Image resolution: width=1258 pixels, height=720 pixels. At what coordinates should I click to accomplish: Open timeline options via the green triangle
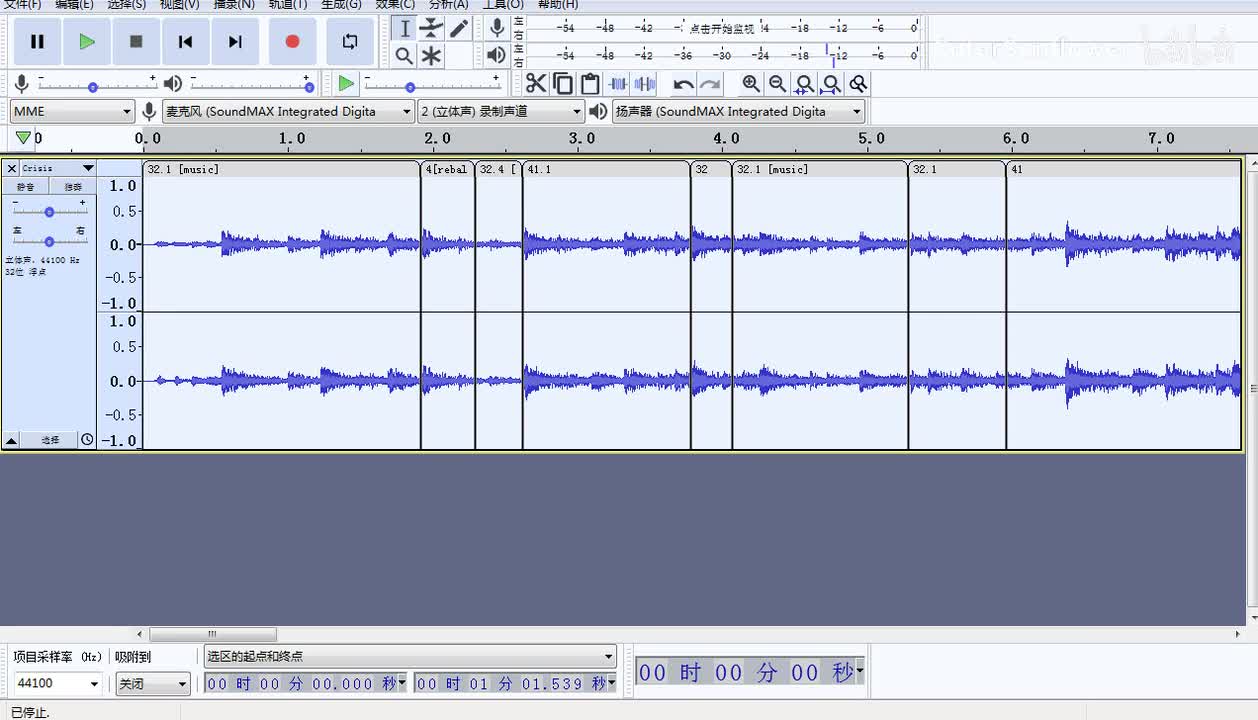pyautogui.click(x=23, y=138)
